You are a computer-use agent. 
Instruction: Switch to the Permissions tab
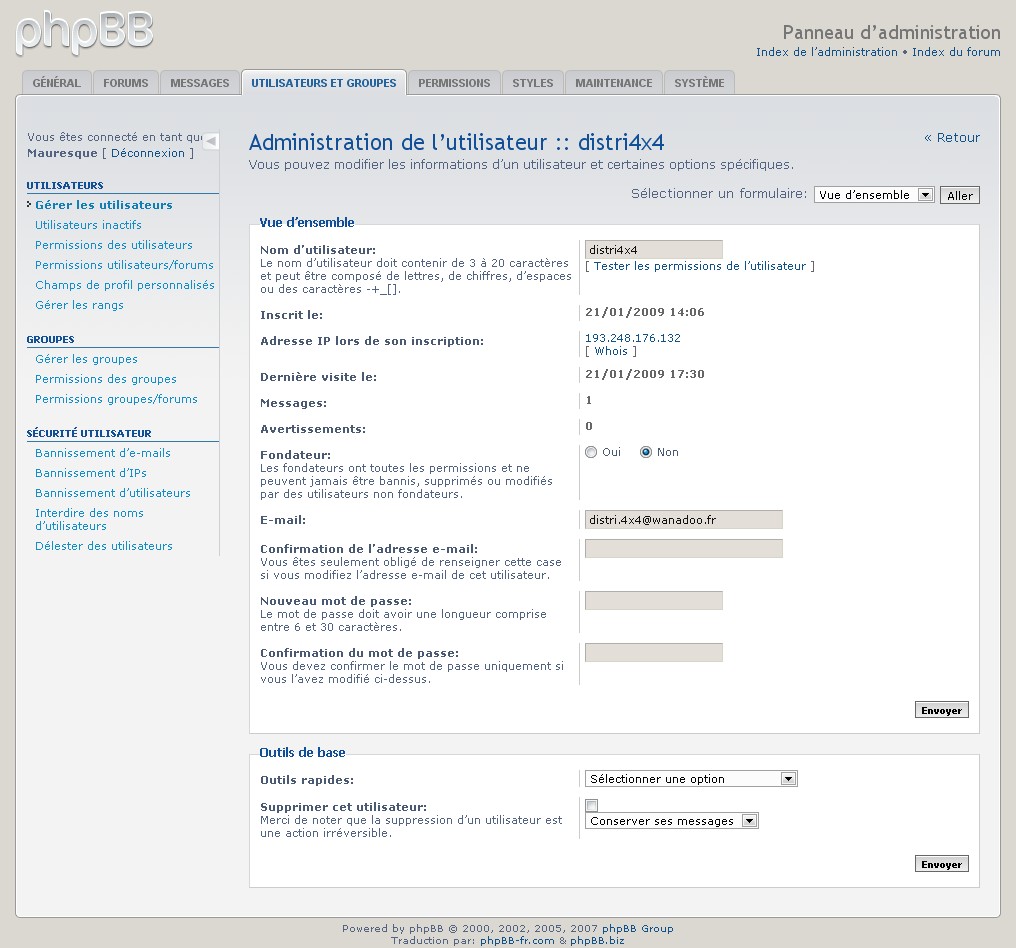(454, 83)
